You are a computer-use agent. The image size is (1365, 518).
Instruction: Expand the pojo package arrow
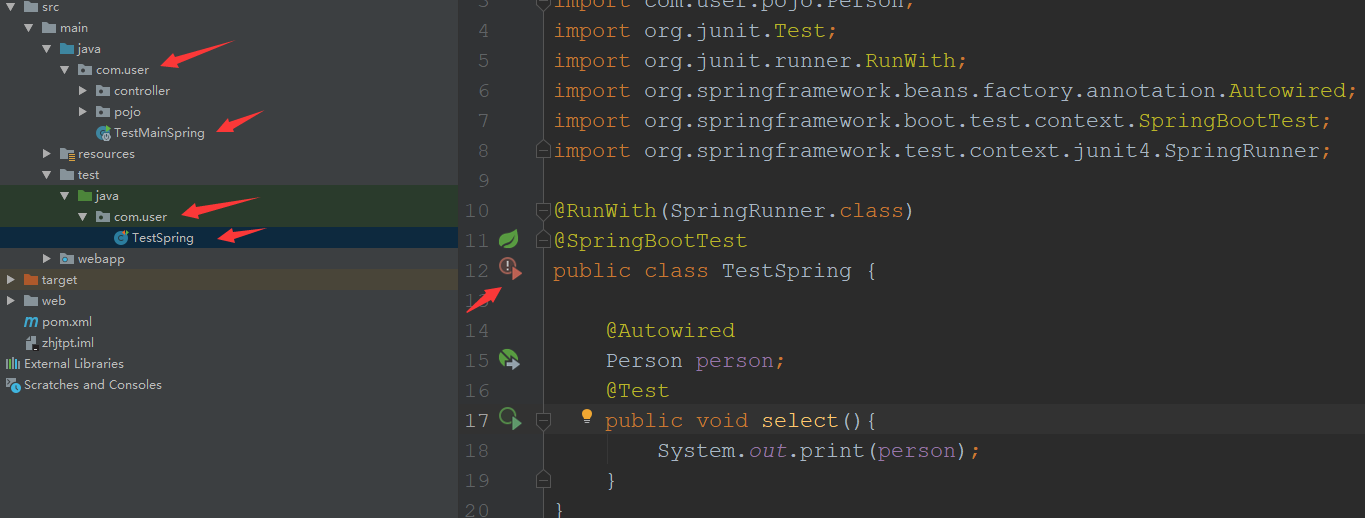coord(83,112)
